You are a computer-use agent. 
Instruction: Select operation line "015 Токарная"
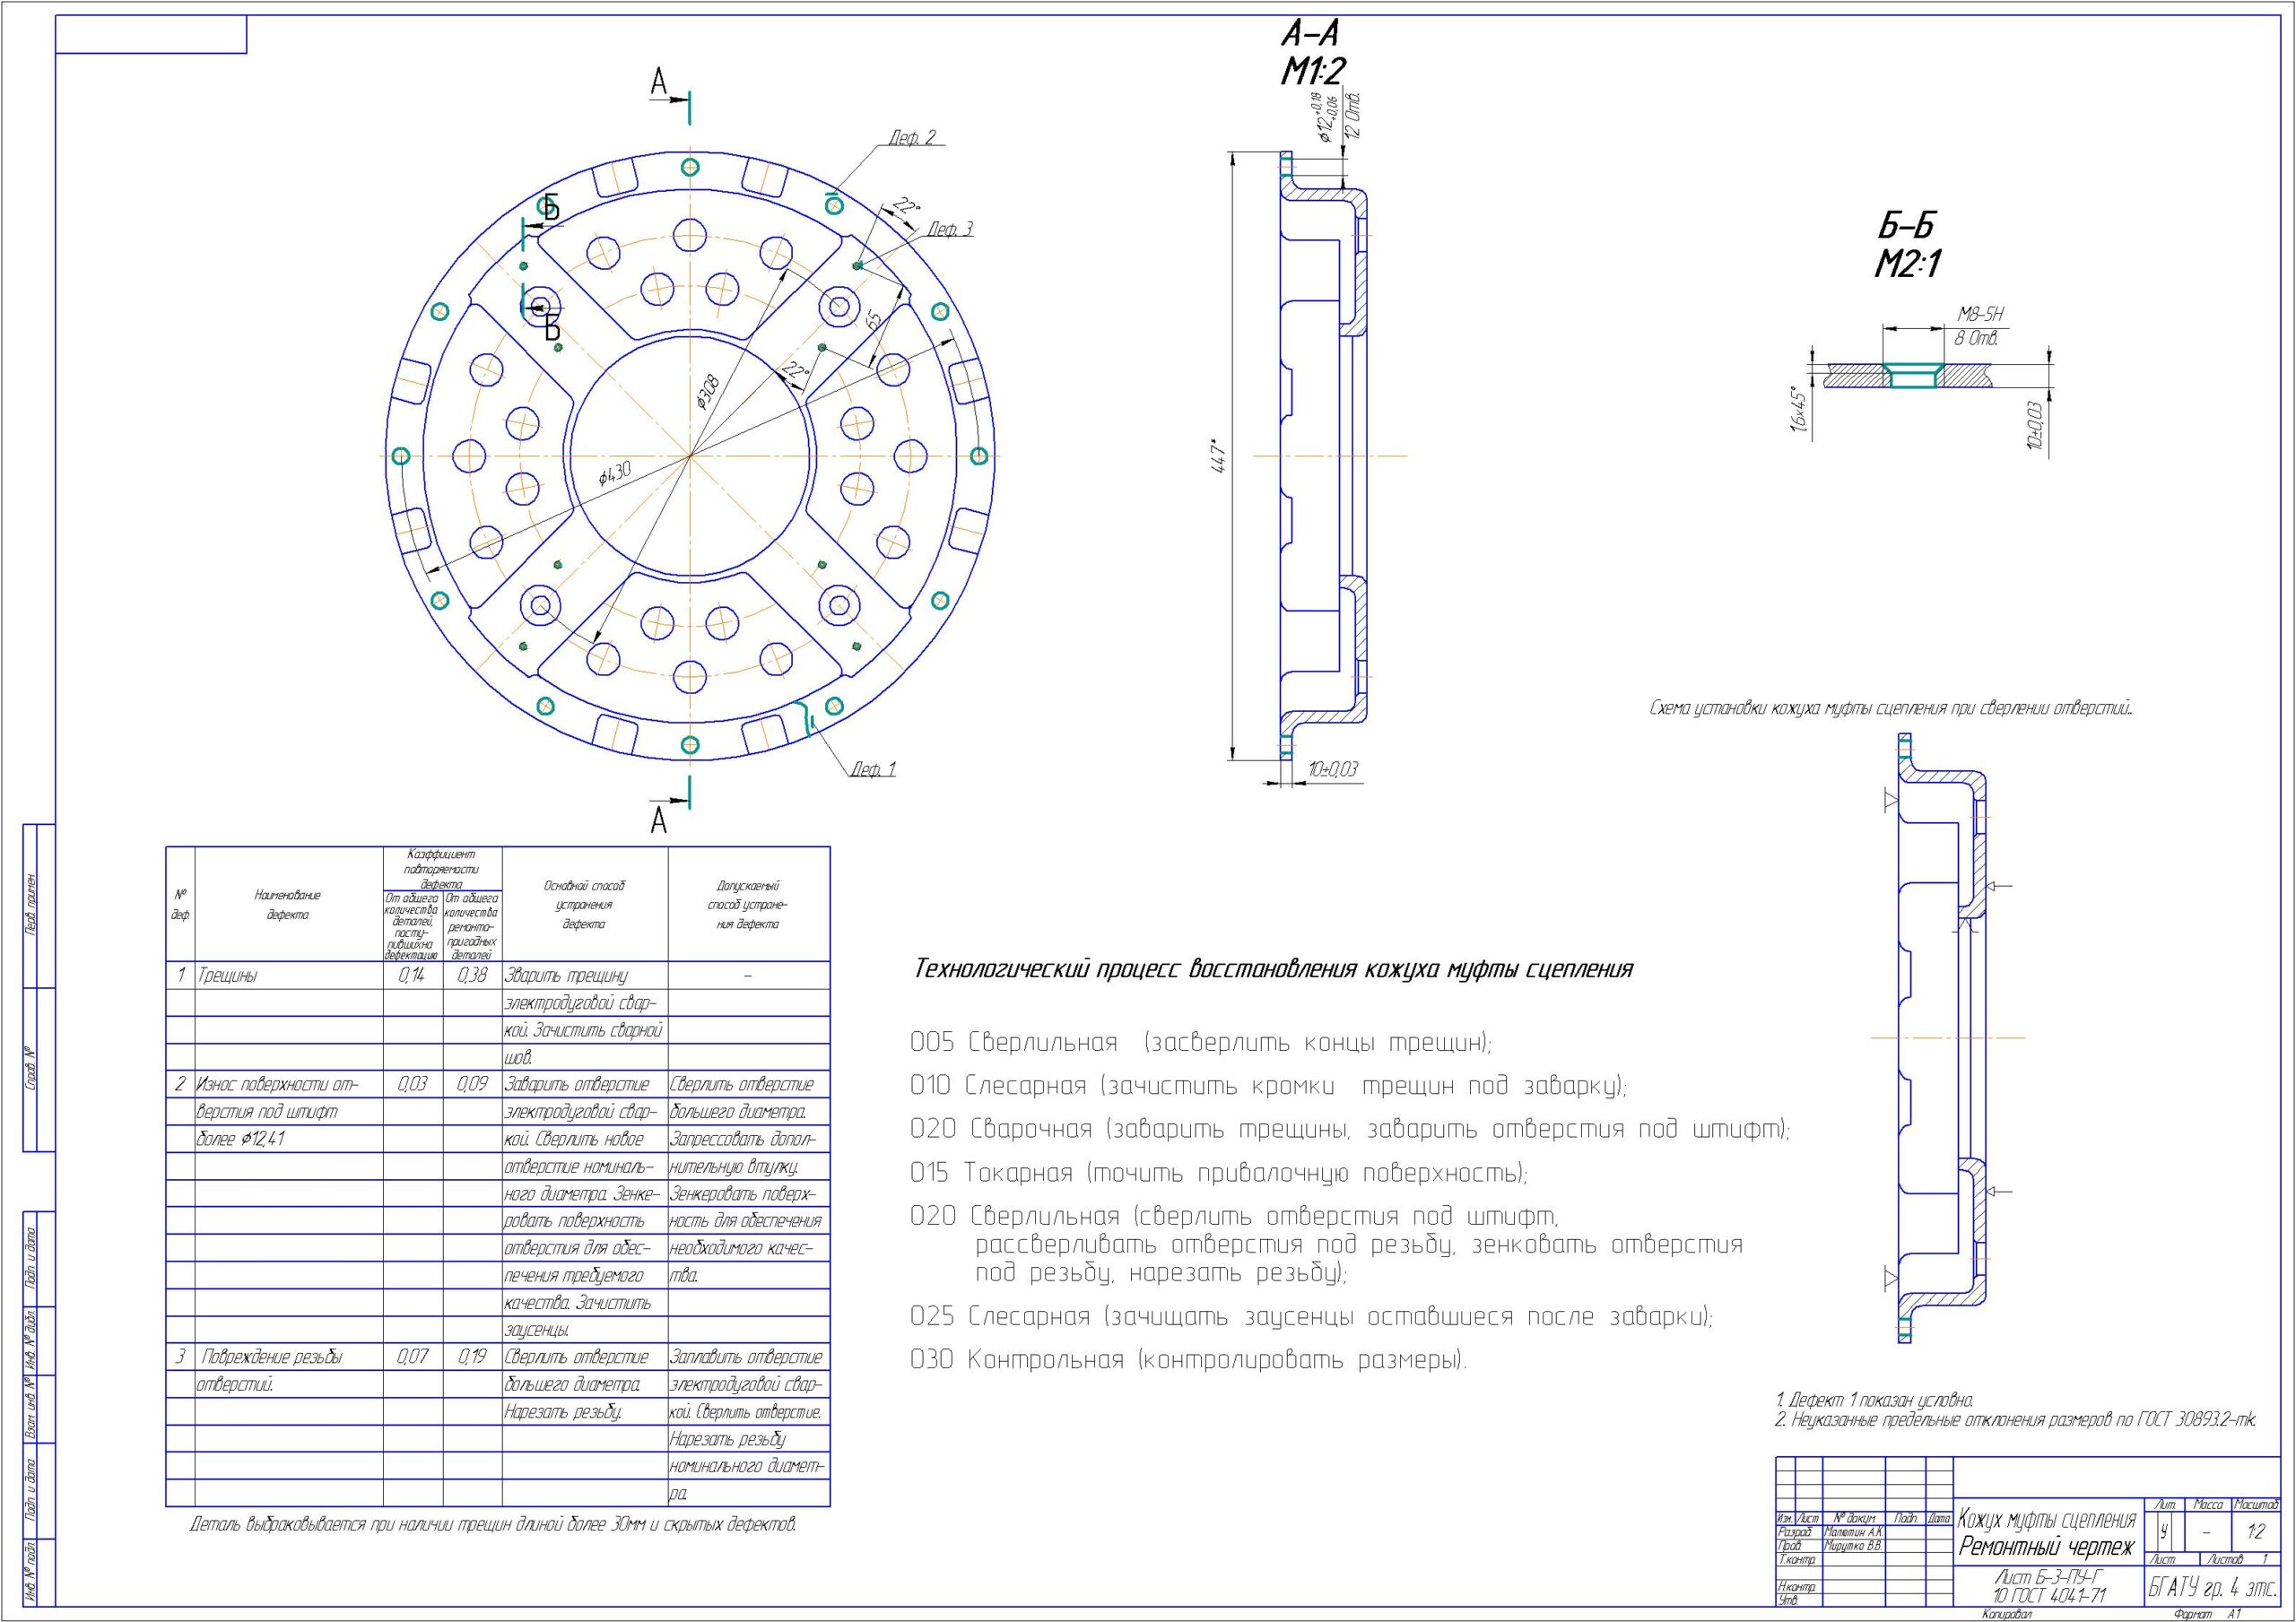pyautogui.click(x=1219, y=1172)
